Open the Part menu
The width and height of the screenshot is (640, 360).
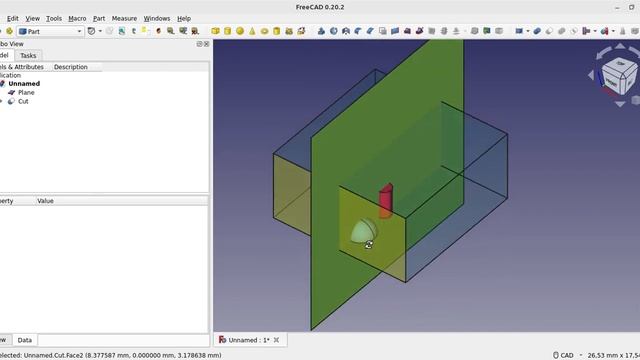(99, 18)
